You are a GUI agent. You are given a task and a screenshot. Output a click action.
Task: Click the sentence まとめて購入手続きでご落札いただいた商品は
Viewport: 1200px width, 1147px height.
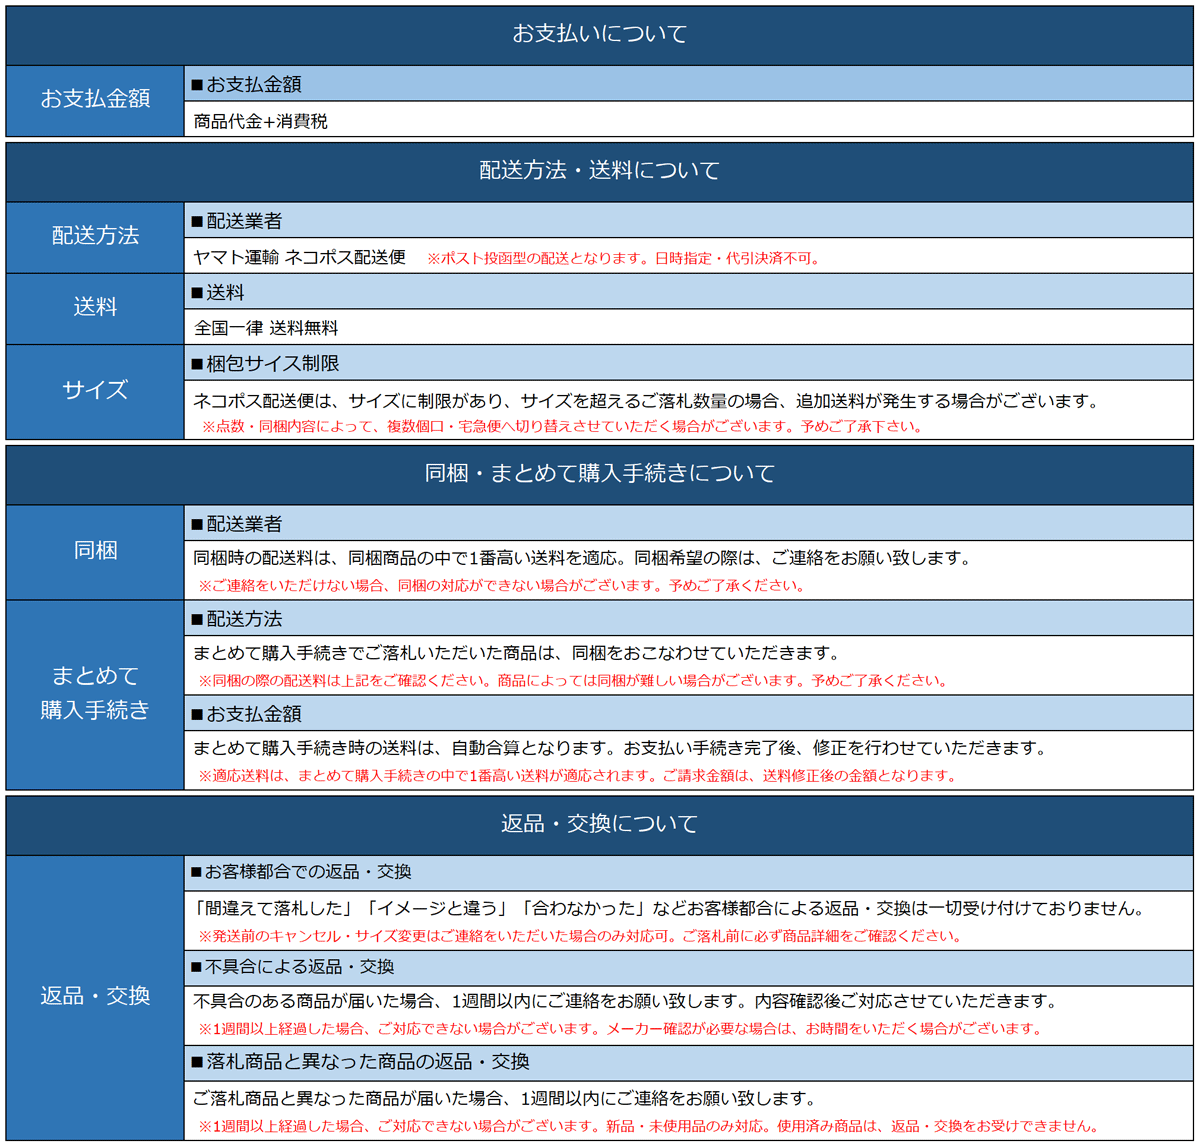pos(516,653)
